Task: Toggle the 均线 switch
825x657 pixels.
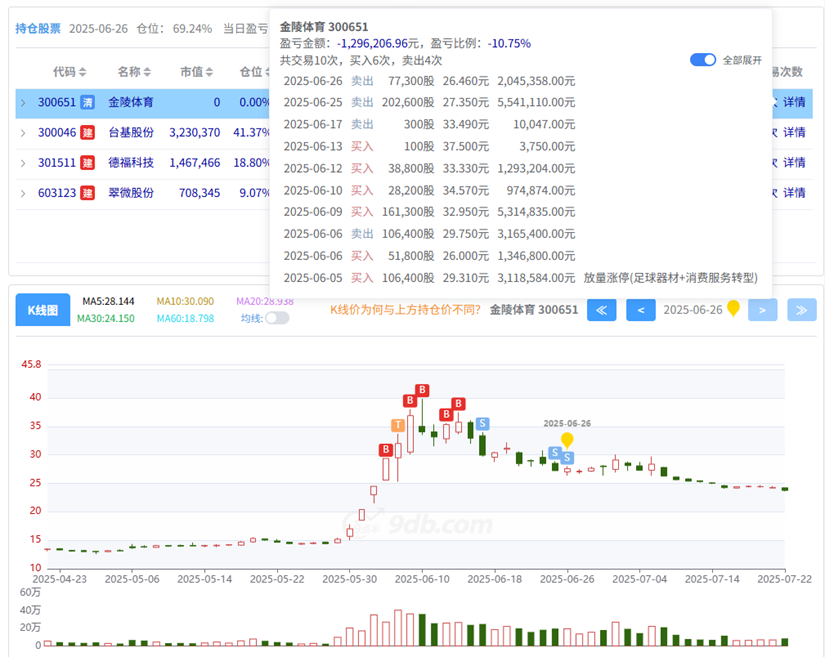Action: (277, 318)
